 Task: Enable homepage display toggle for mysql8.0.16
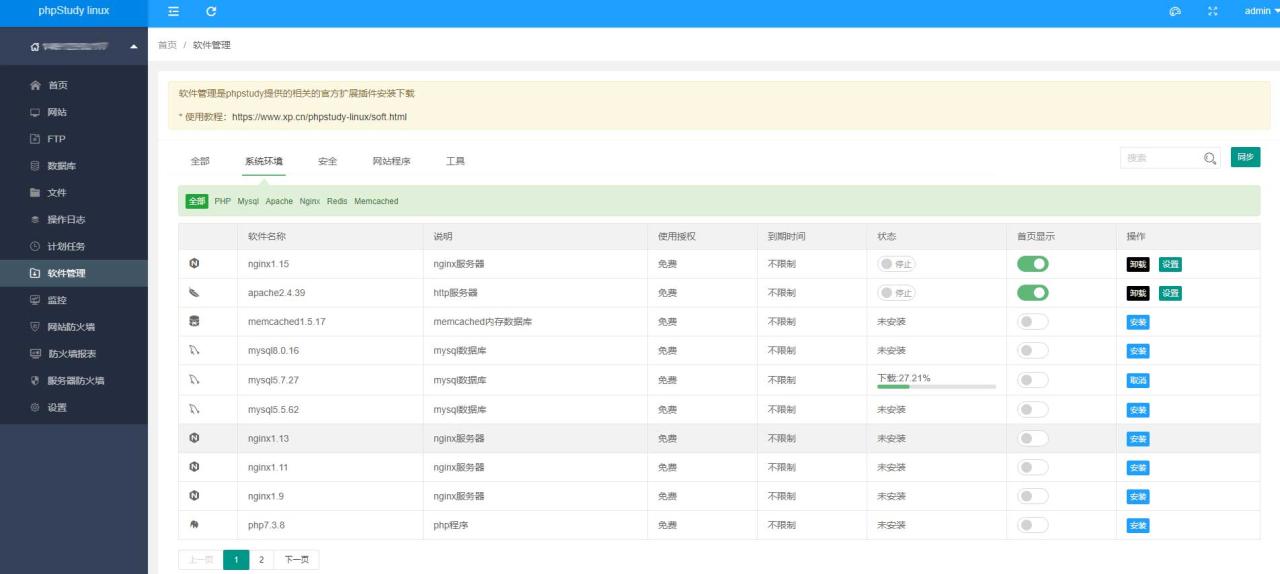(x=1033, y=351)
